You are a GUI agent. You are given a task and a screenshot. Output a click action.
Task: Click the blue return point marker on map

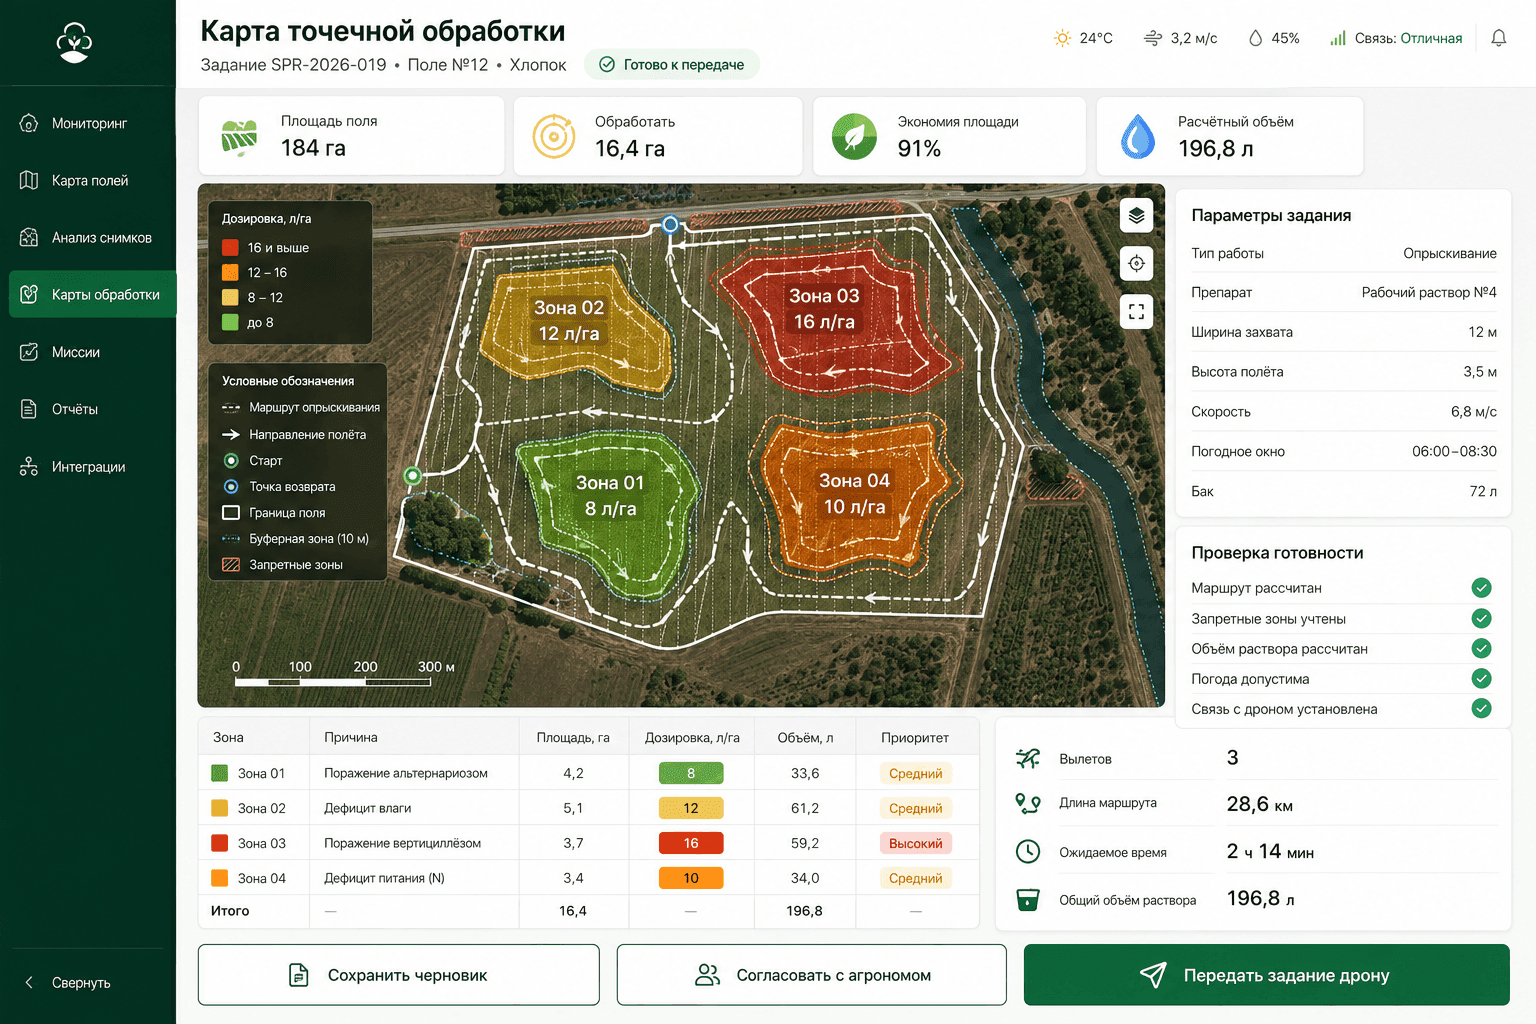(x=671, y=224)
